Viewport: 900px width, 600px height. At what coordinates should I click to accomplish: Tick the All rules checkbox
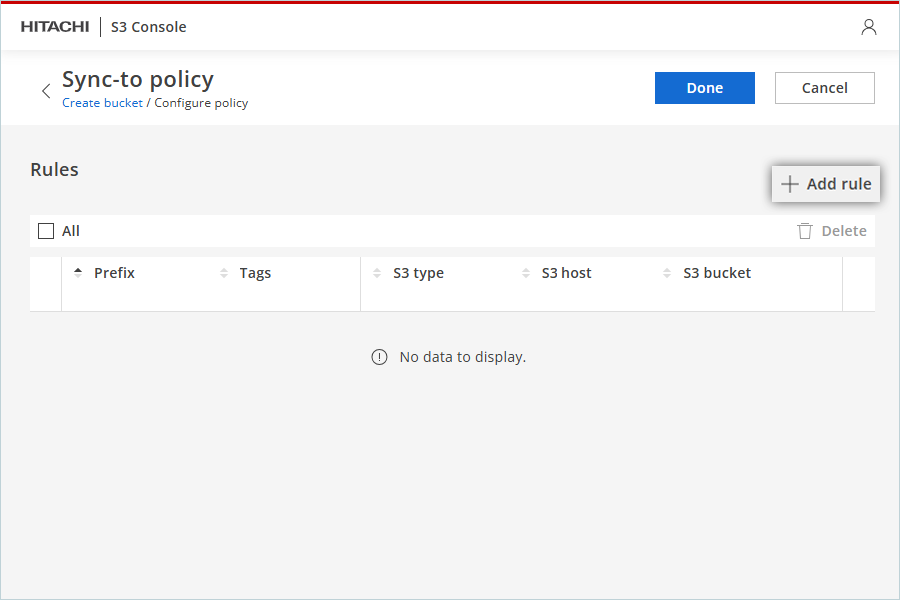[46, 231]
